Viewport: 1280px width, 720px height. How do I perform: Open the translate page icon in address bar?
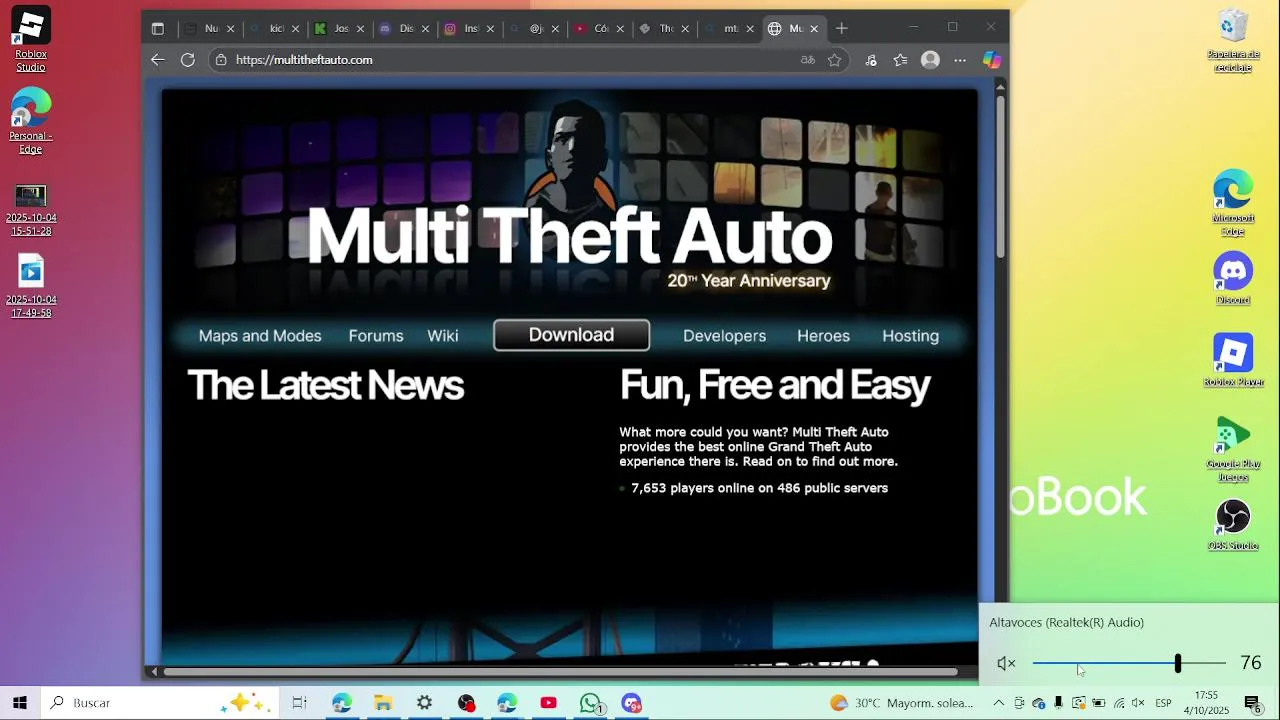(808, 60)
